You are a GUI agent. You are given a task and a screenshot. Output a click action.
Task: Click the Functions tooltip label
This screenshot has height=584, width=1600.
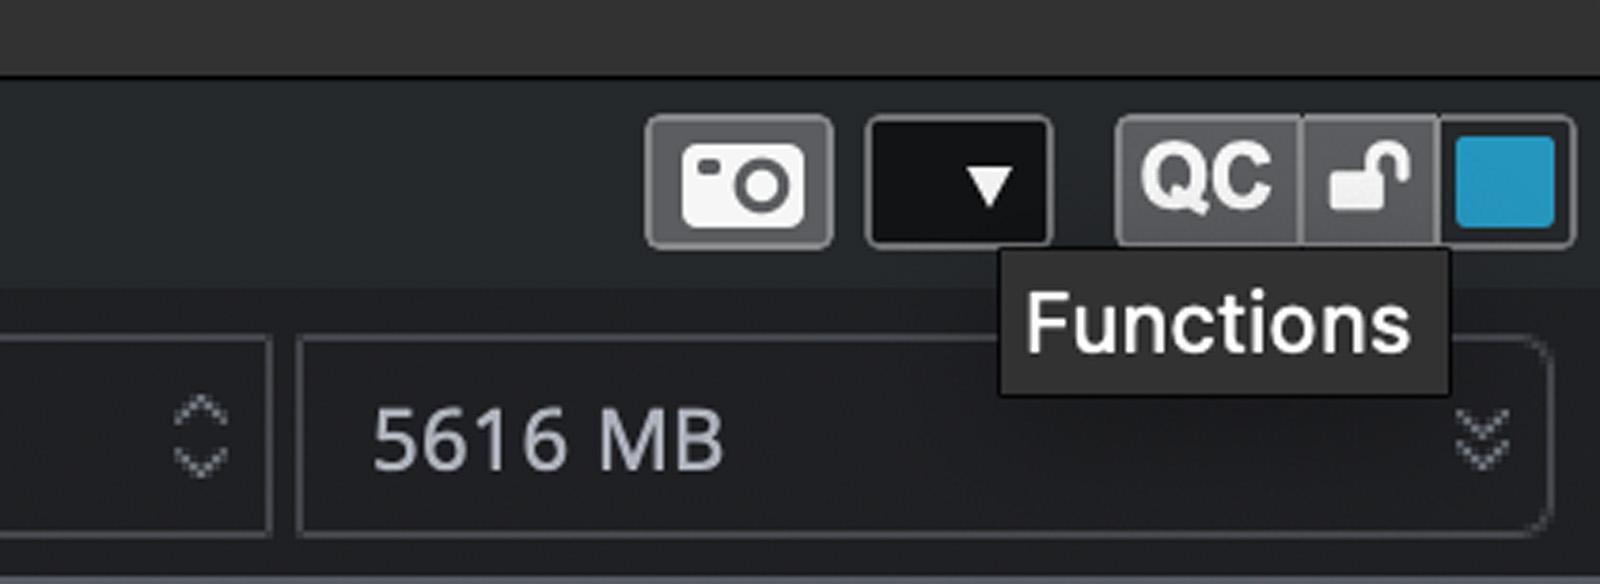(x=1218, y=323)
